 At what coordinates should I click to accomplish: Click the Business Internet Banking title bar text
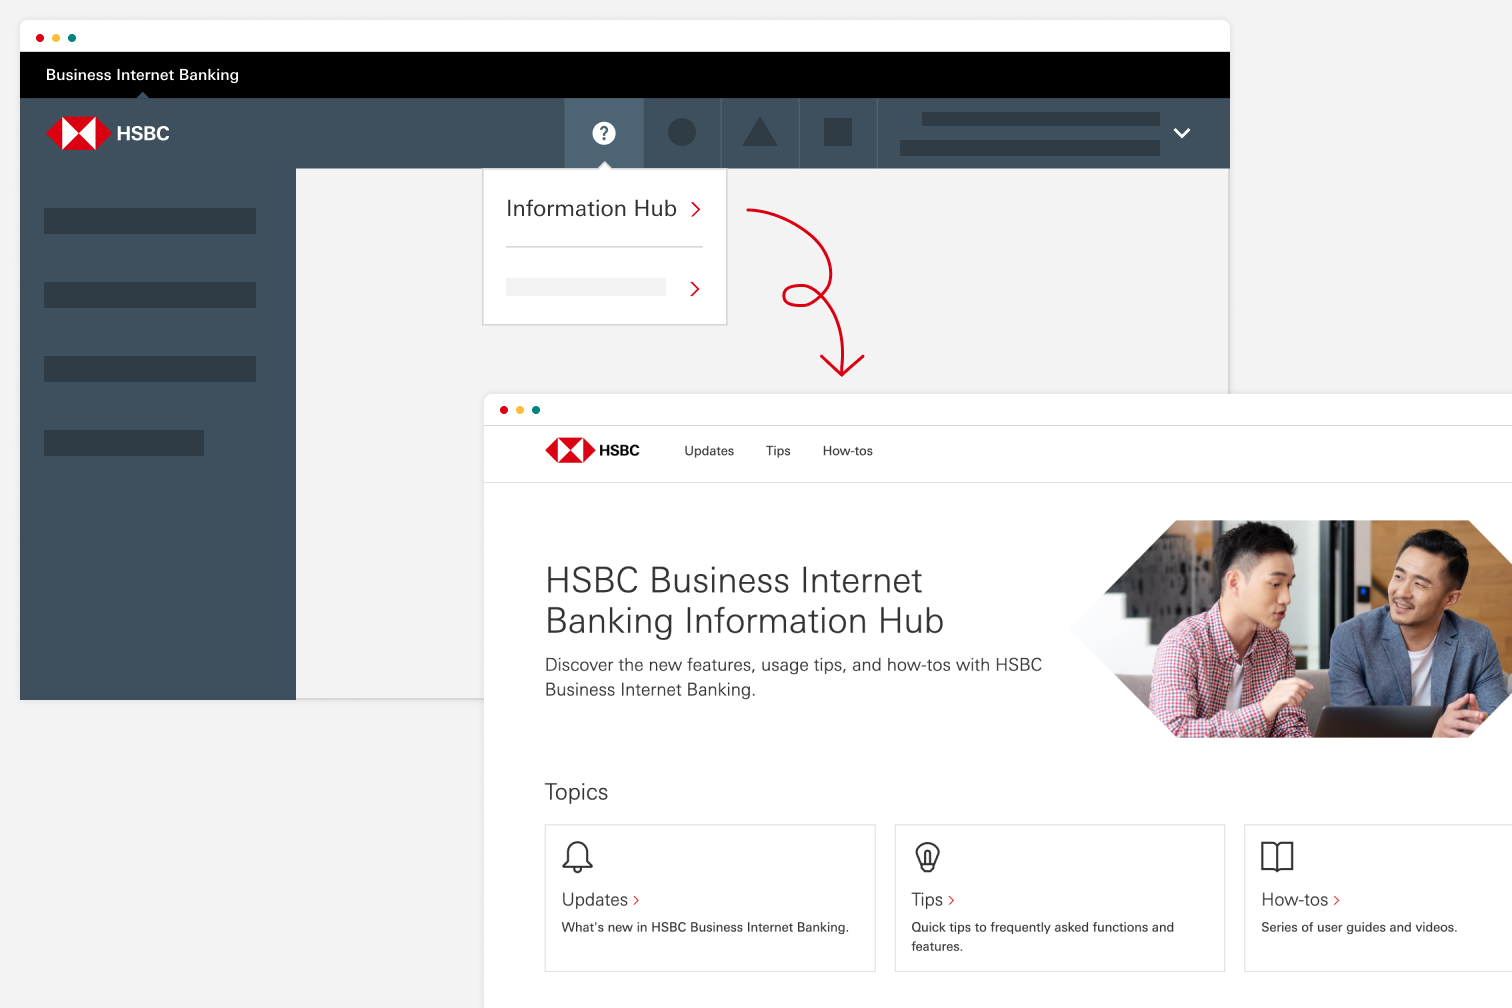click(142, 74)
